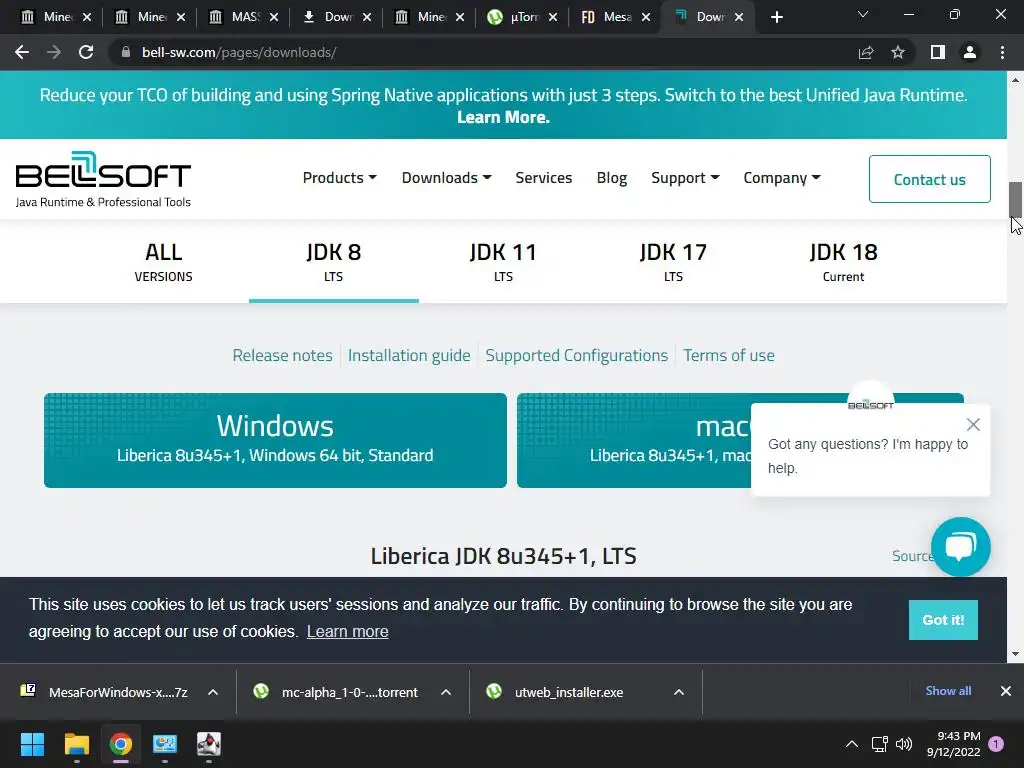The height and width of the screenshot is (768, 1024).
Task: Click the page scrollbar thumb
Action: pyautogui.click(x=1015, y=199)
